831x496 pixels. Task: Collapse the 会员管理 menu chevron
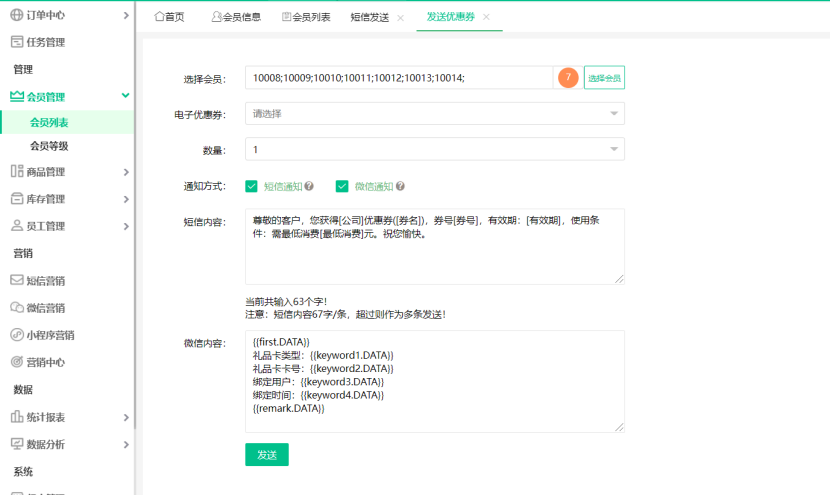(126, 95)
